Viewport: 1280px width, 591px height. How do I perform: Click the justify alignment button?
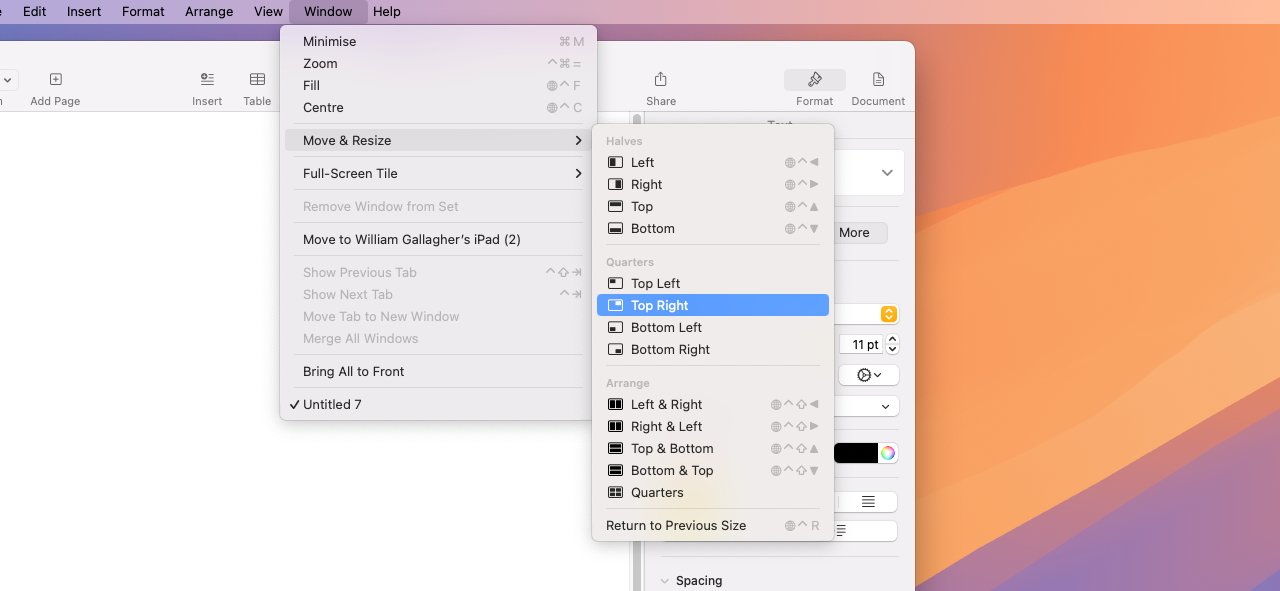click(868, 501)
